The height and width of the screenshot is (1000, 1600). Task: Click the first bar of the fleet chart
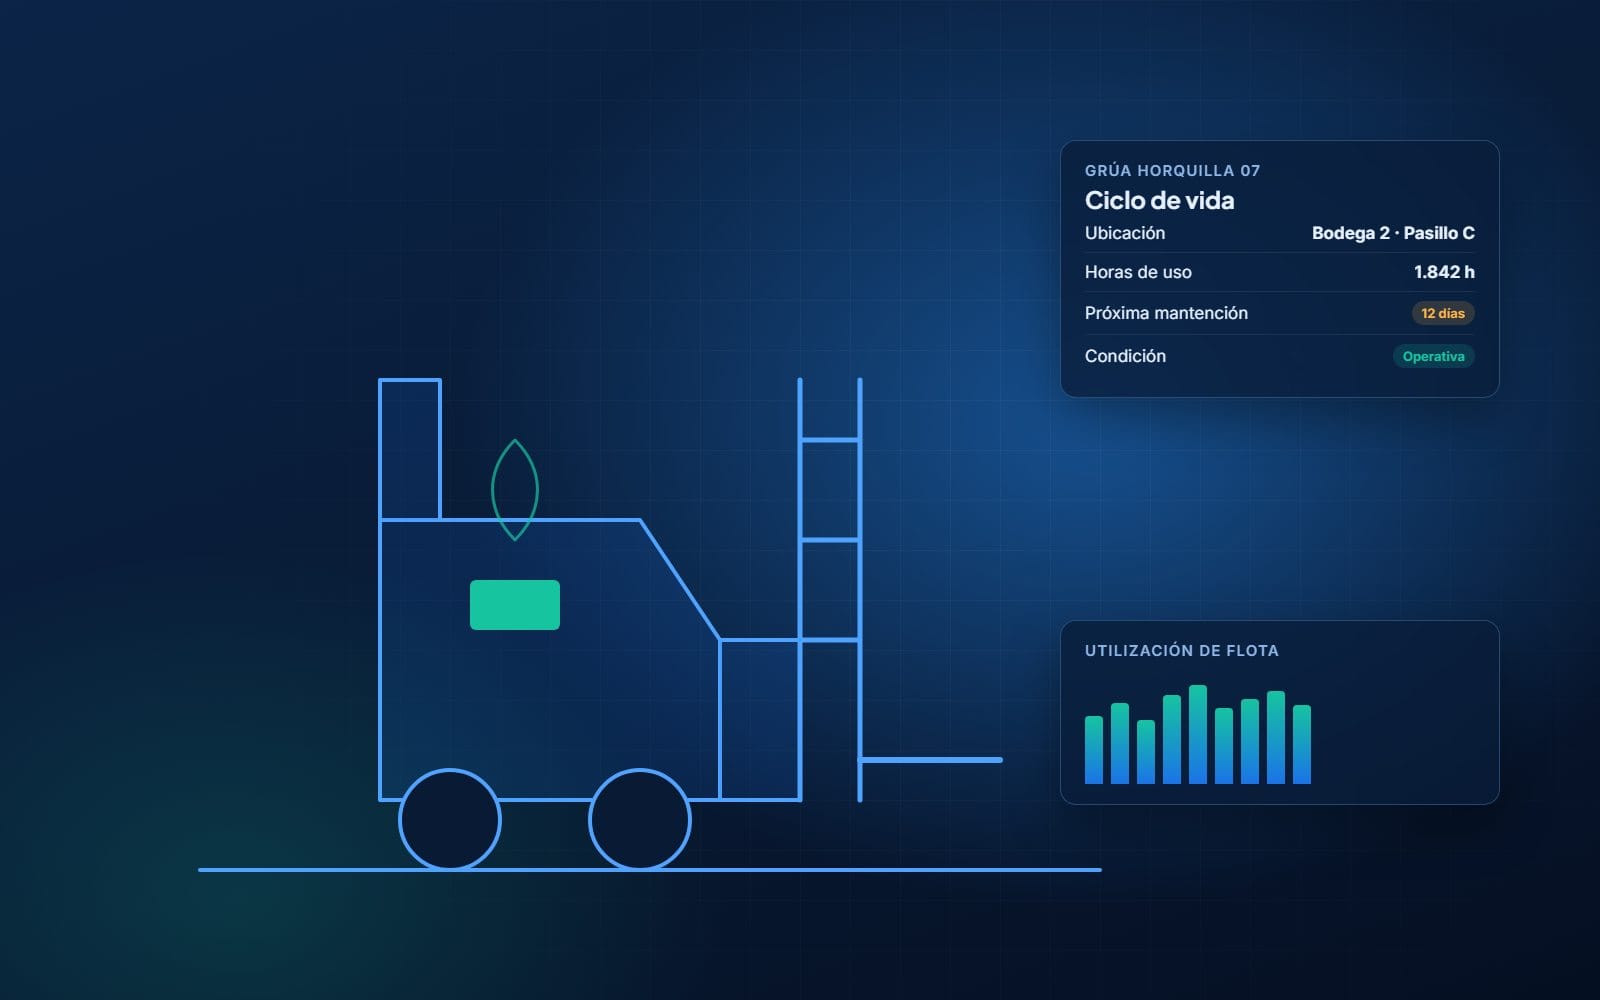tap(1094, 750)
